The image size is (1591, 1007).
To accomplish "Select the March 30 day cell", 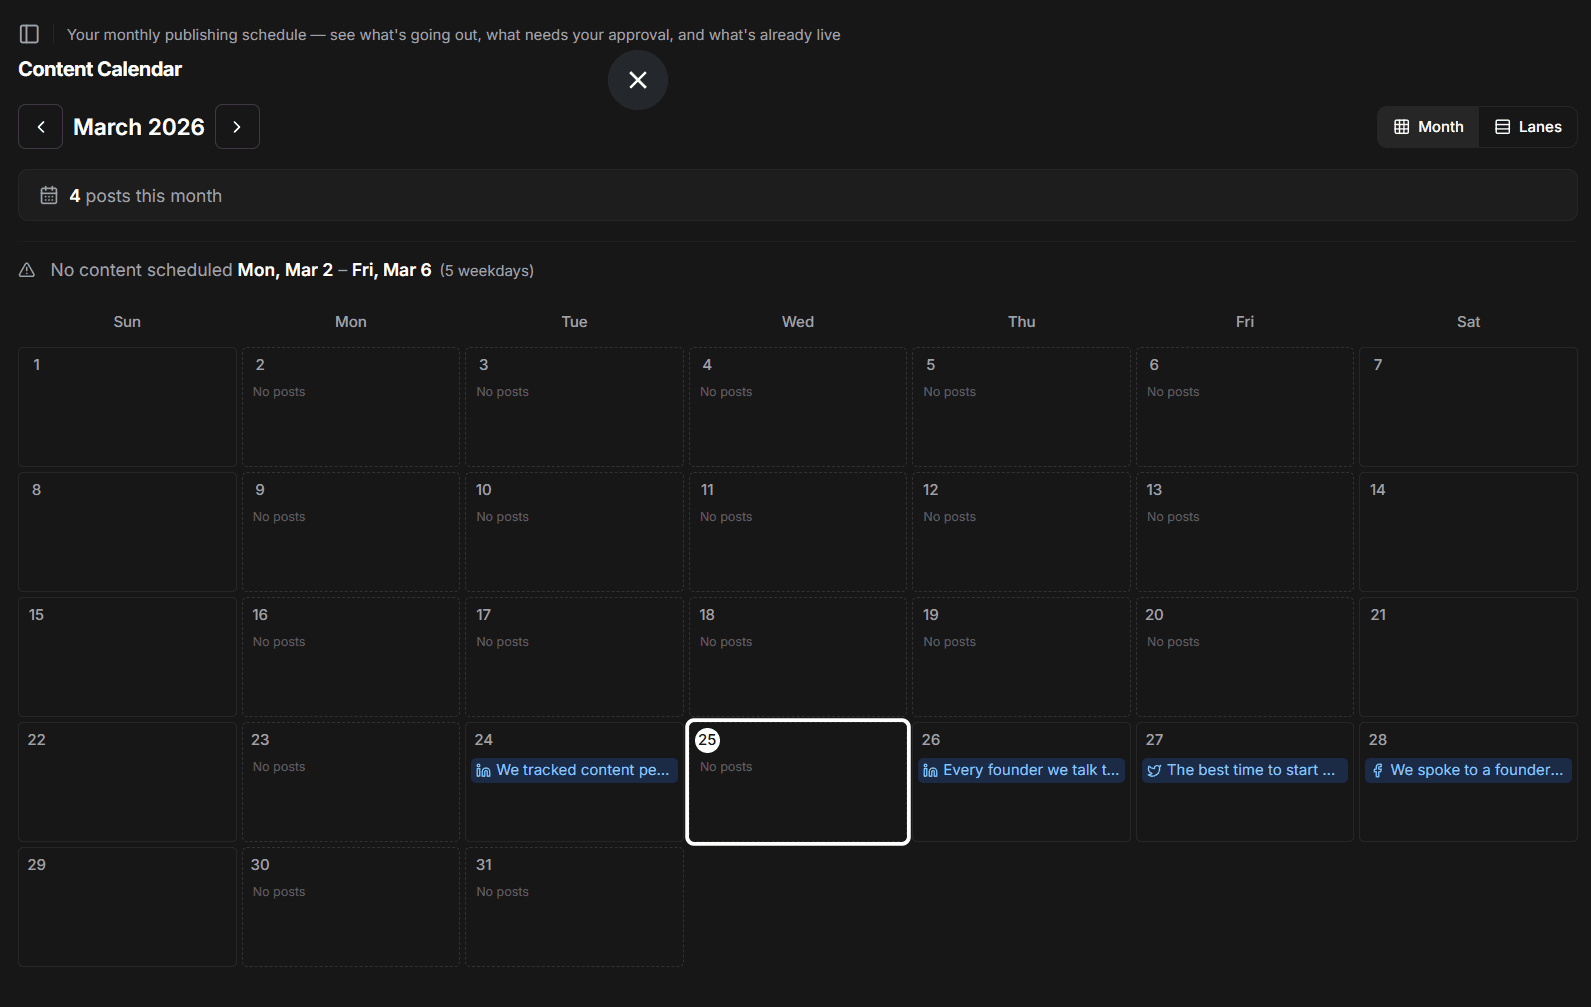I will (351, 907).
